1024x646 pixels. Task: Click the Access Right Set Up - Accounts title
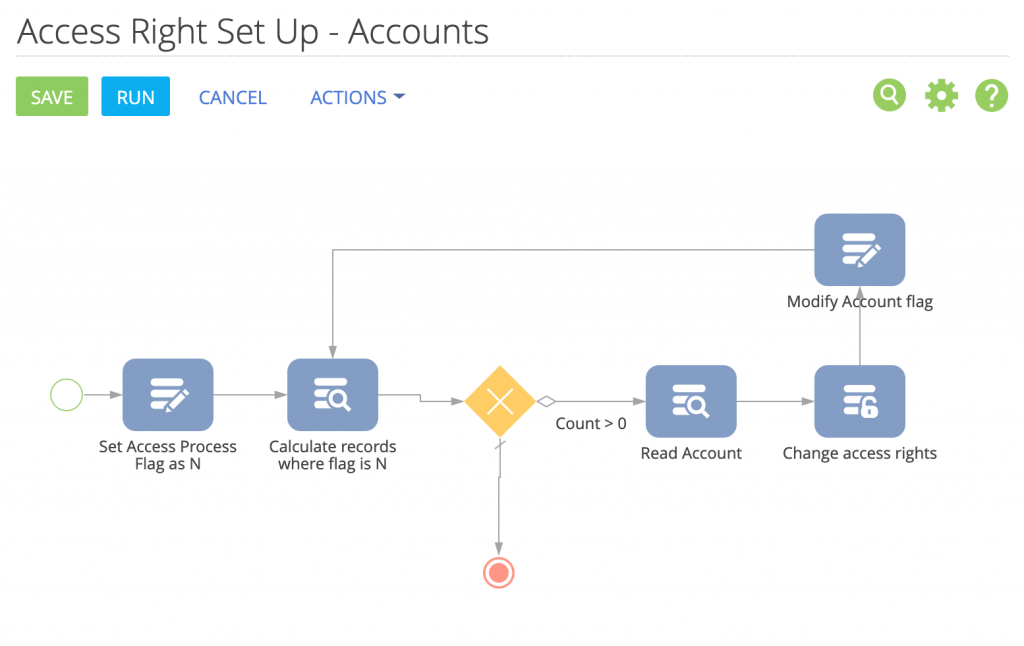tap(253, 31)
